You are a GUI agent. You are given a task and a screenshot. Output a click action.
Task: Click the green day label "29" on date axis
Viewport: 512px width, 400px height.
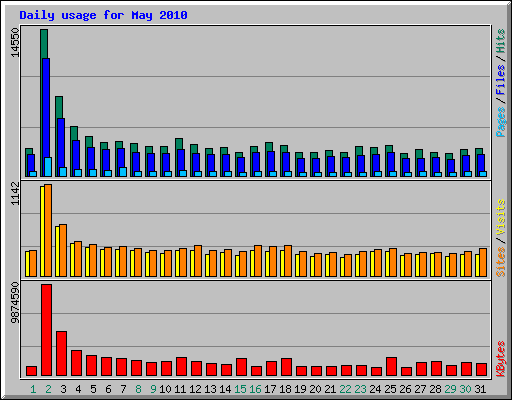(450, 389)
